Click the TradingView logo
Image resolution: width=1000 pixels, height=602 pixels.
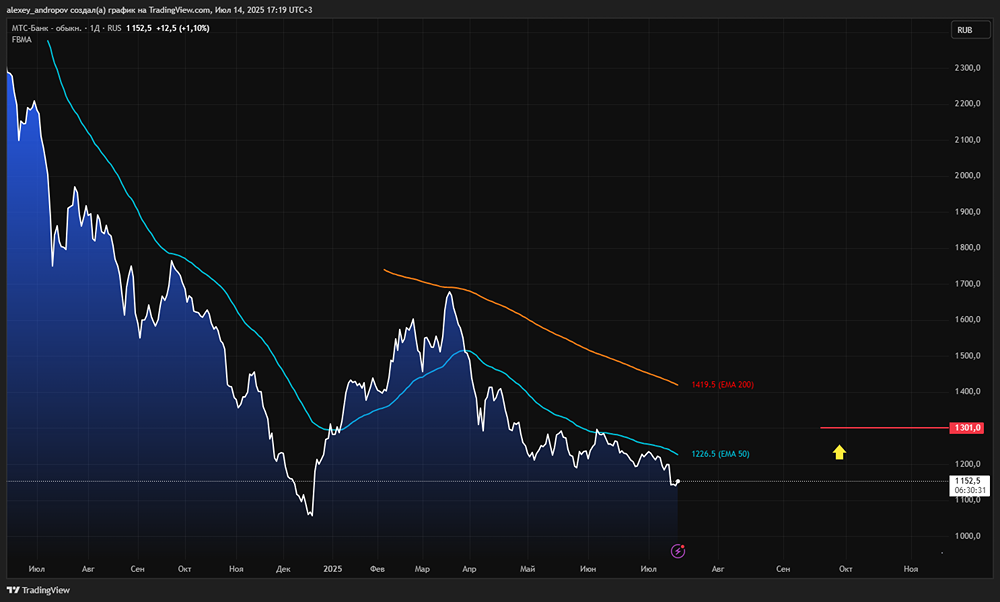coord(38,590)
